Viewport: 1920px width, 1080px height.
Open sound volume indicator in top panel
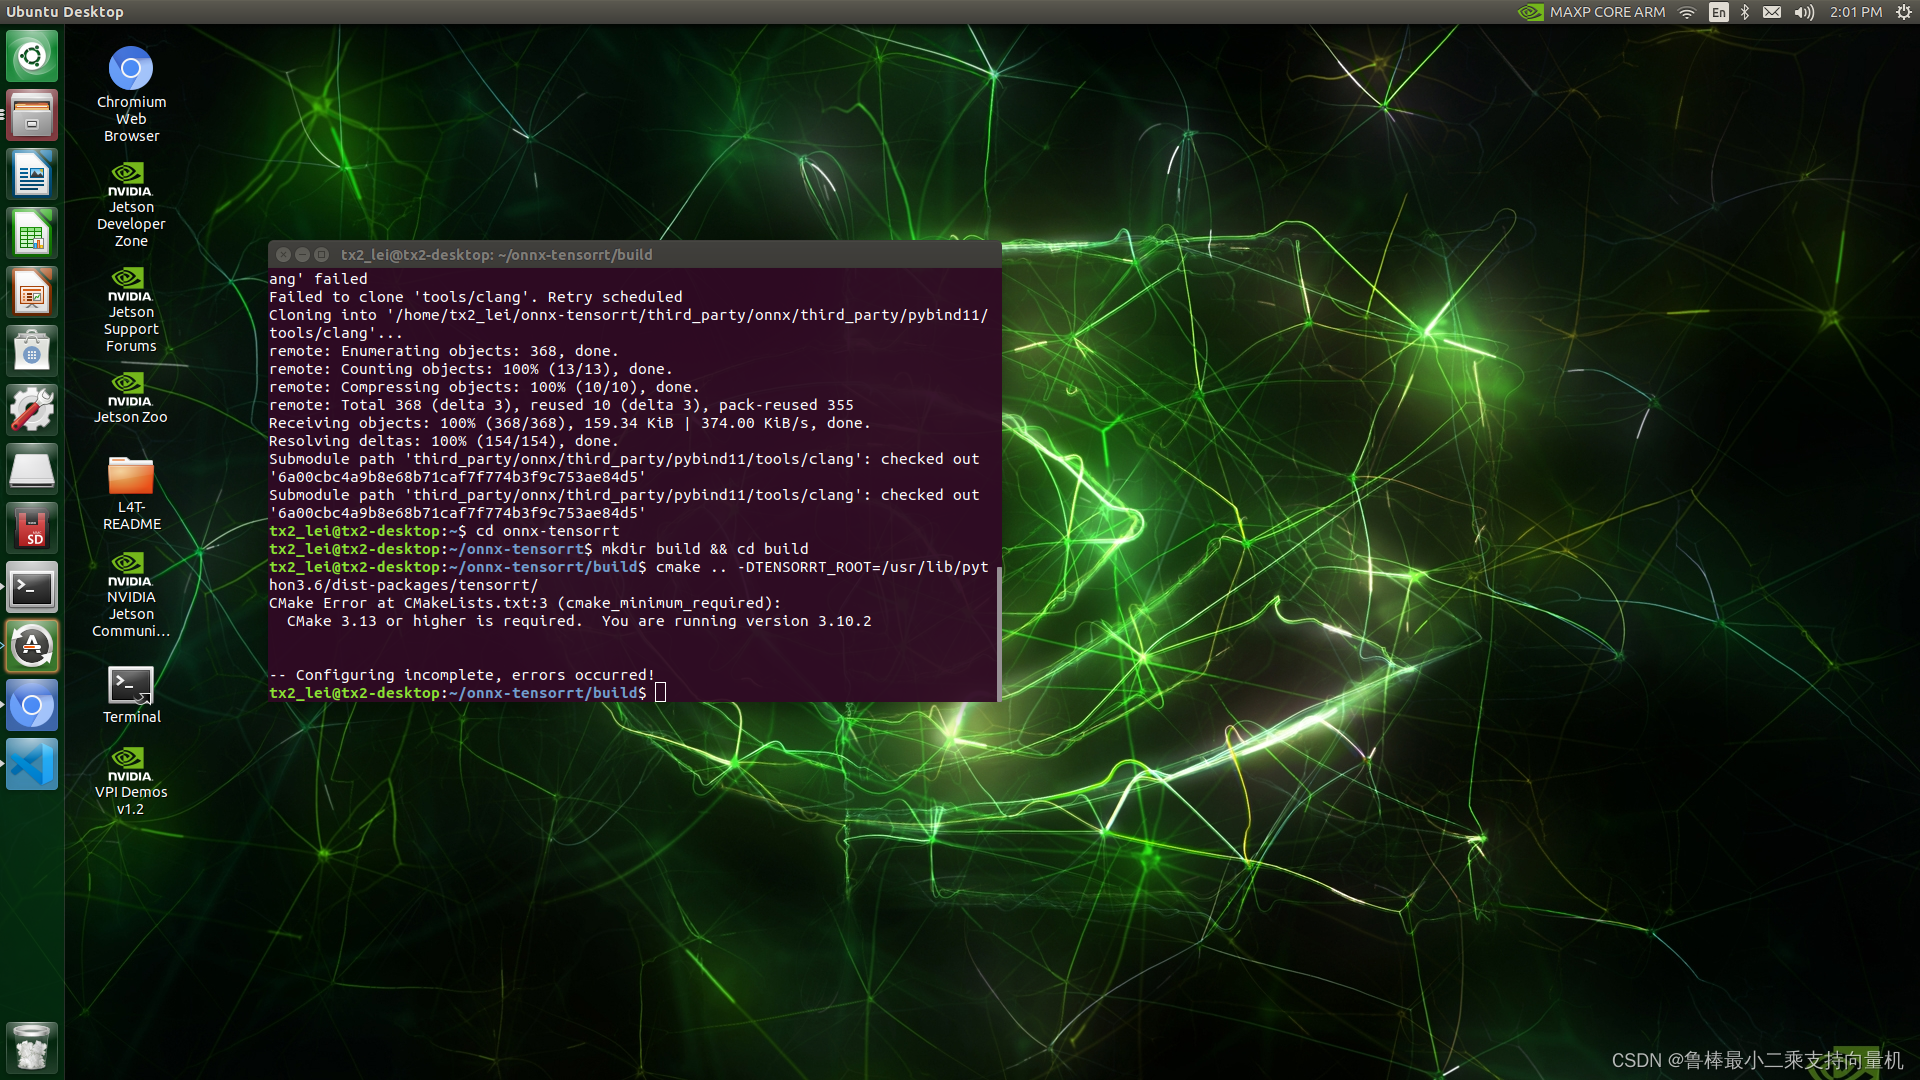tap(1804, 12)
